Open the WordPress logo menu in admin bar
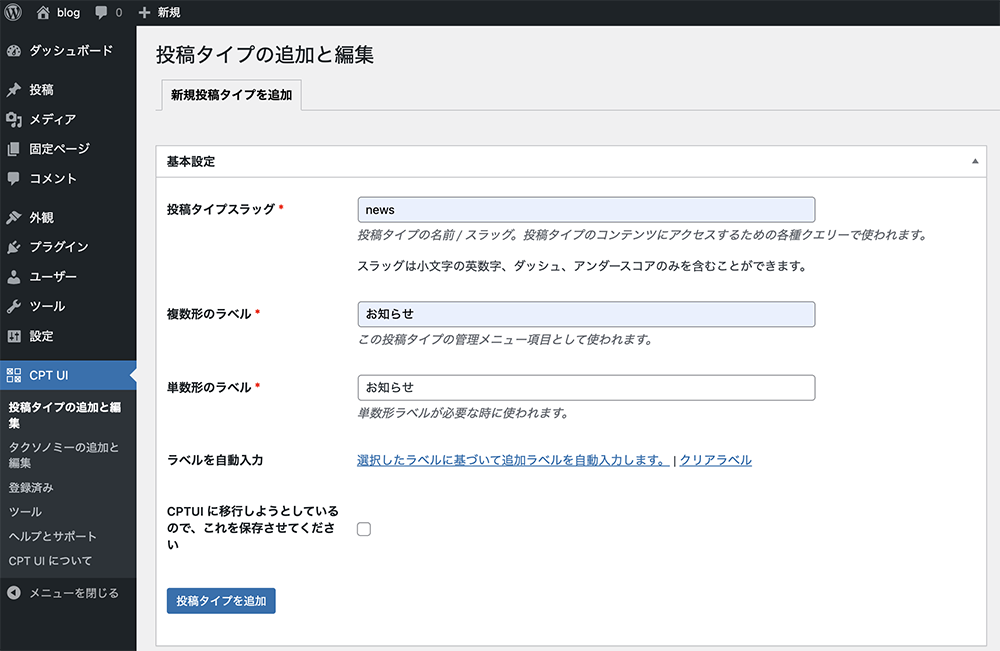This screenshot has height=651, width=1000. point(11,13)
